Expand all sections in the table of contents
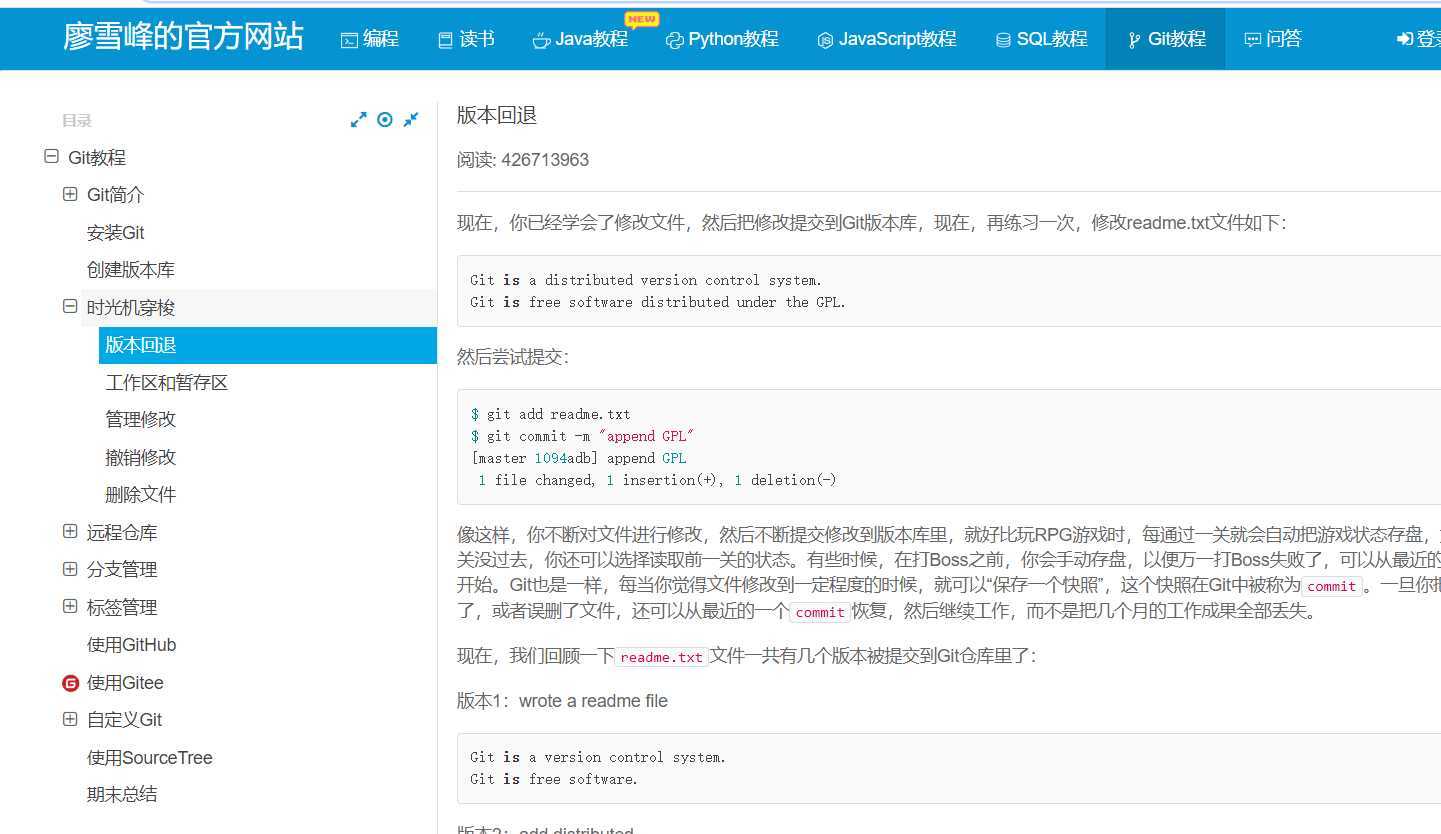1441x834 pixels. pos(359,120)
